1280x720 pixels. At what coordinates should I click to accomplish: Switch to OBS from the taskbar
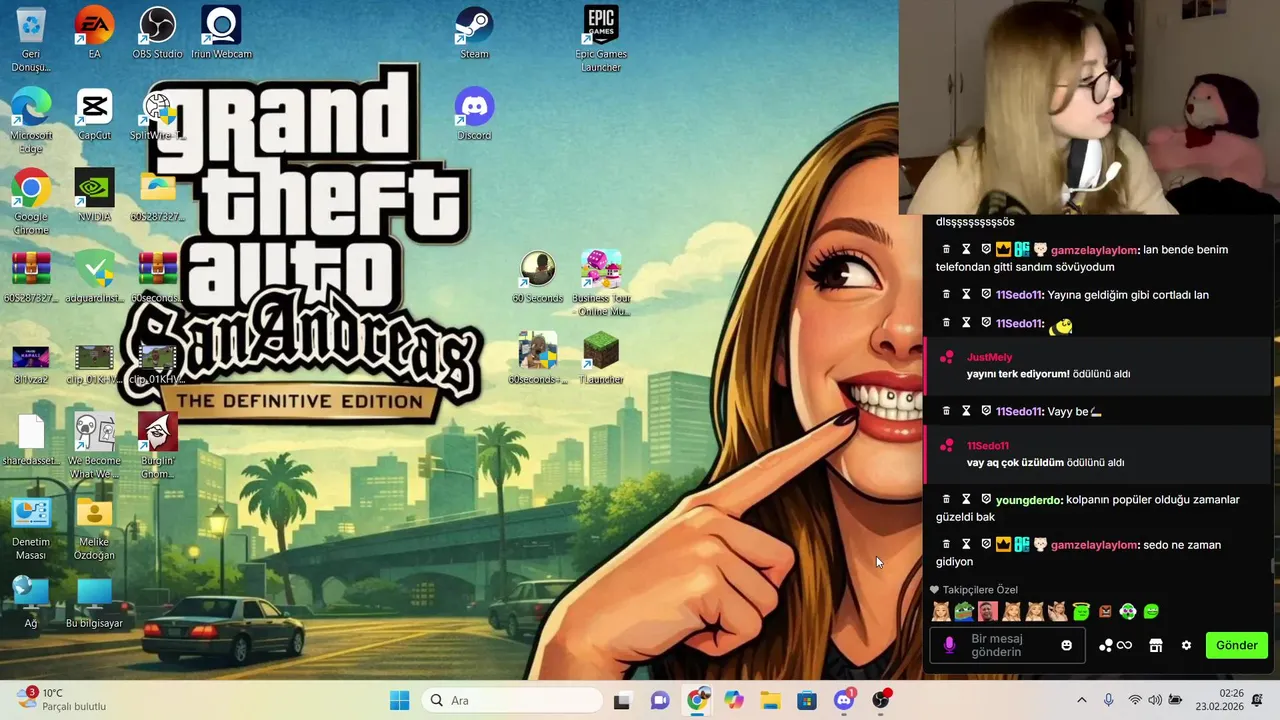click(881, 700)
